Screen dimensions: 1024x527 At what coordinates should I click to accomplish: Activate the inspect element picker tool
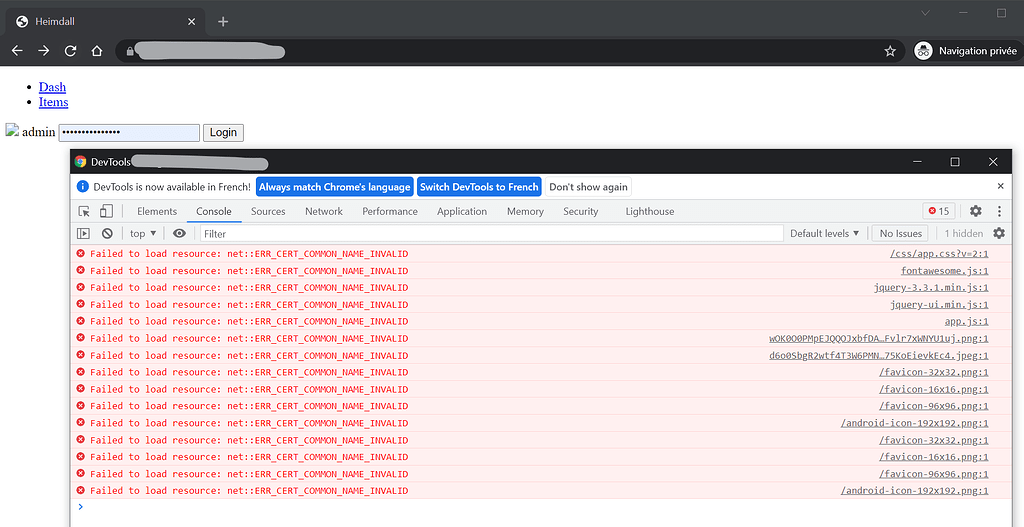[x=85, y=211]
